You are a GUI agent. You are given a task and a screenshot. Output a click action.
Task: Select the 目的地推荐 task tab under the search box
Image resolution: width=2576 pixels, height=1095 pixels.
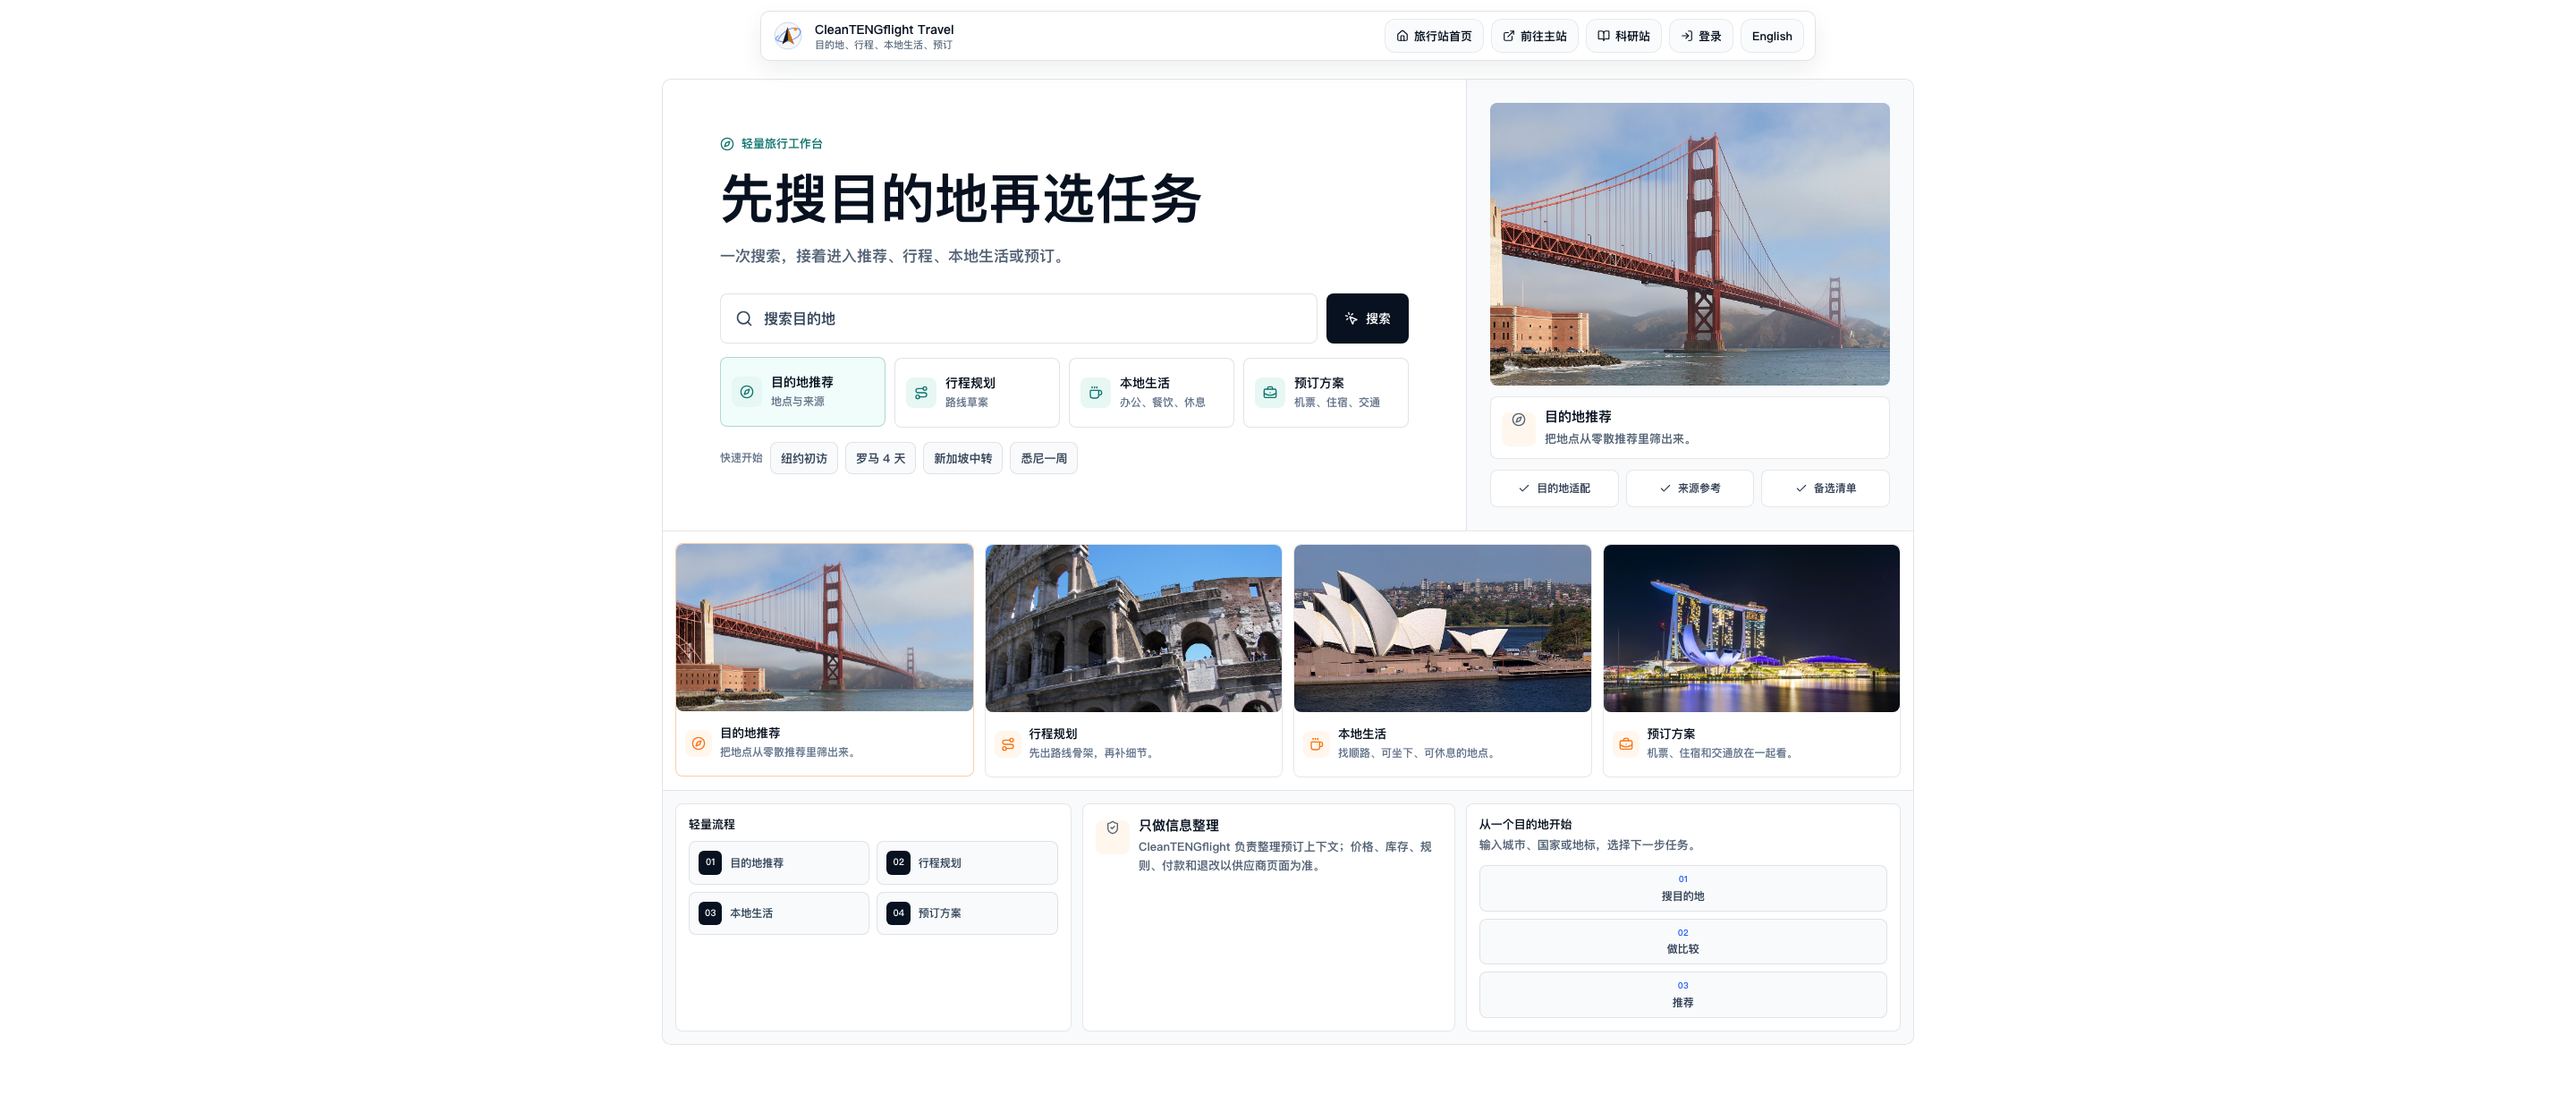(x=802, y=392)
